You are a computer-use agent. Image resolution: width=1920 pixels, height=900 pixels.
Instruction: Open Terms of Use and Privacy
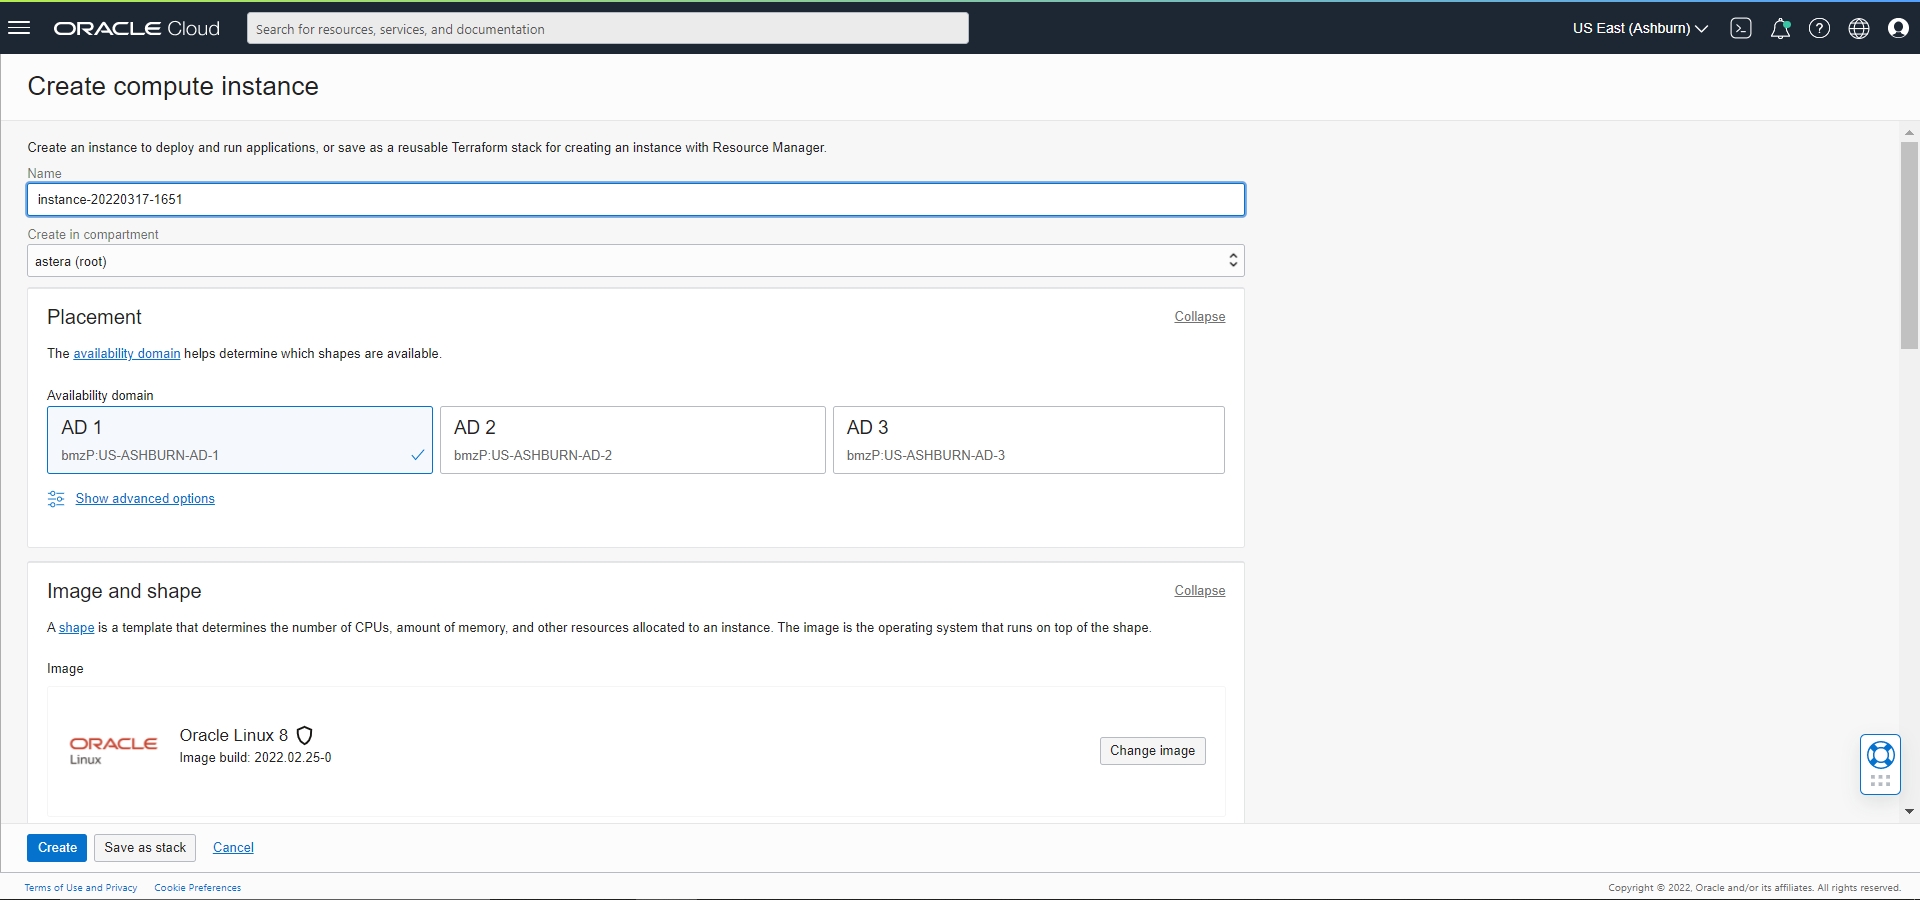pyautogui.click(x=81, y=888)
